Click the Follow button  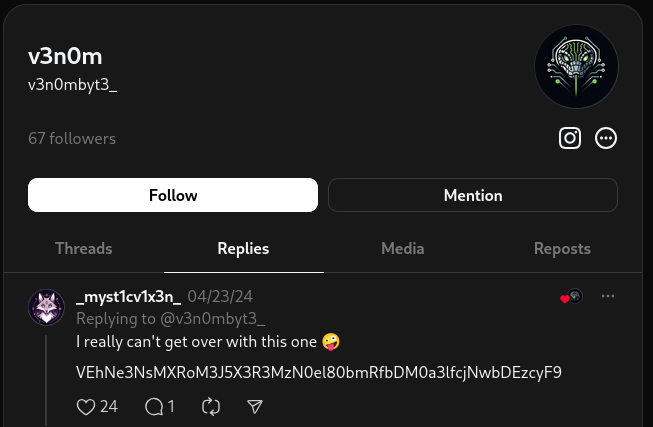pyautogui.click(x=173, y=195)
